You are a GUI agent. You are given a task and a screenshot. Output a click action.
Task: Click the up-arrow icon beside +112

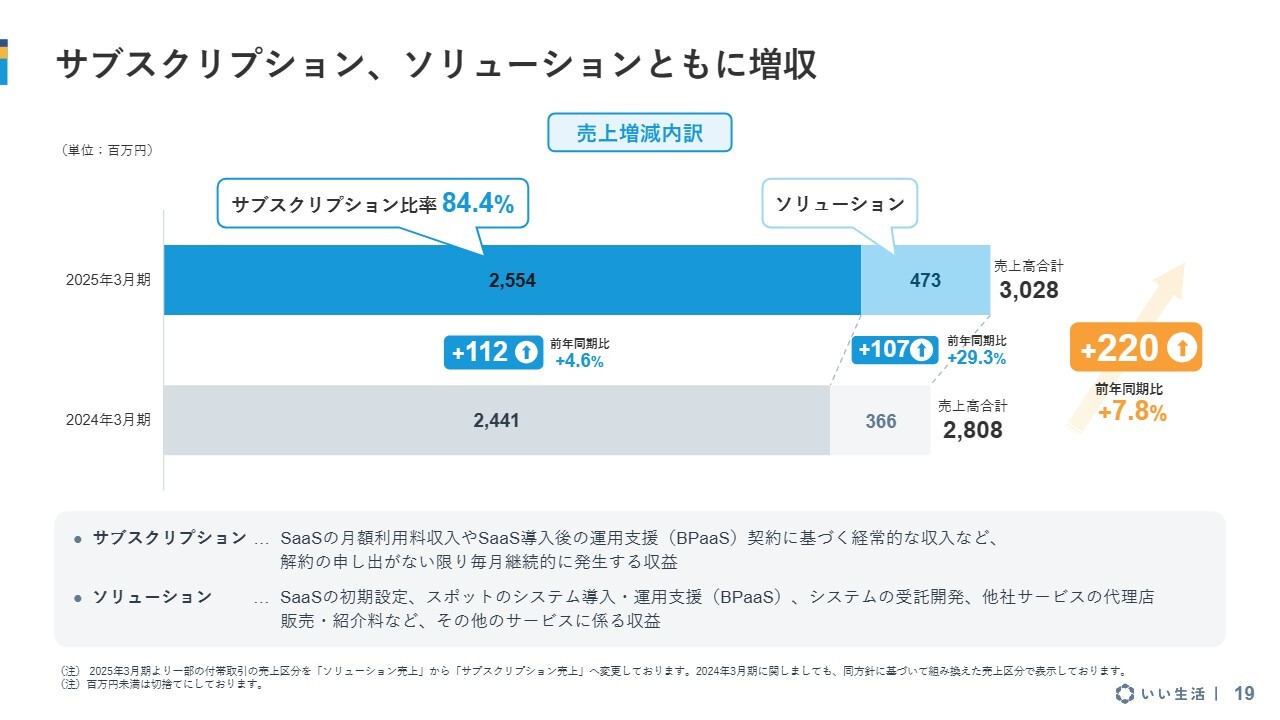click(526, 352)
